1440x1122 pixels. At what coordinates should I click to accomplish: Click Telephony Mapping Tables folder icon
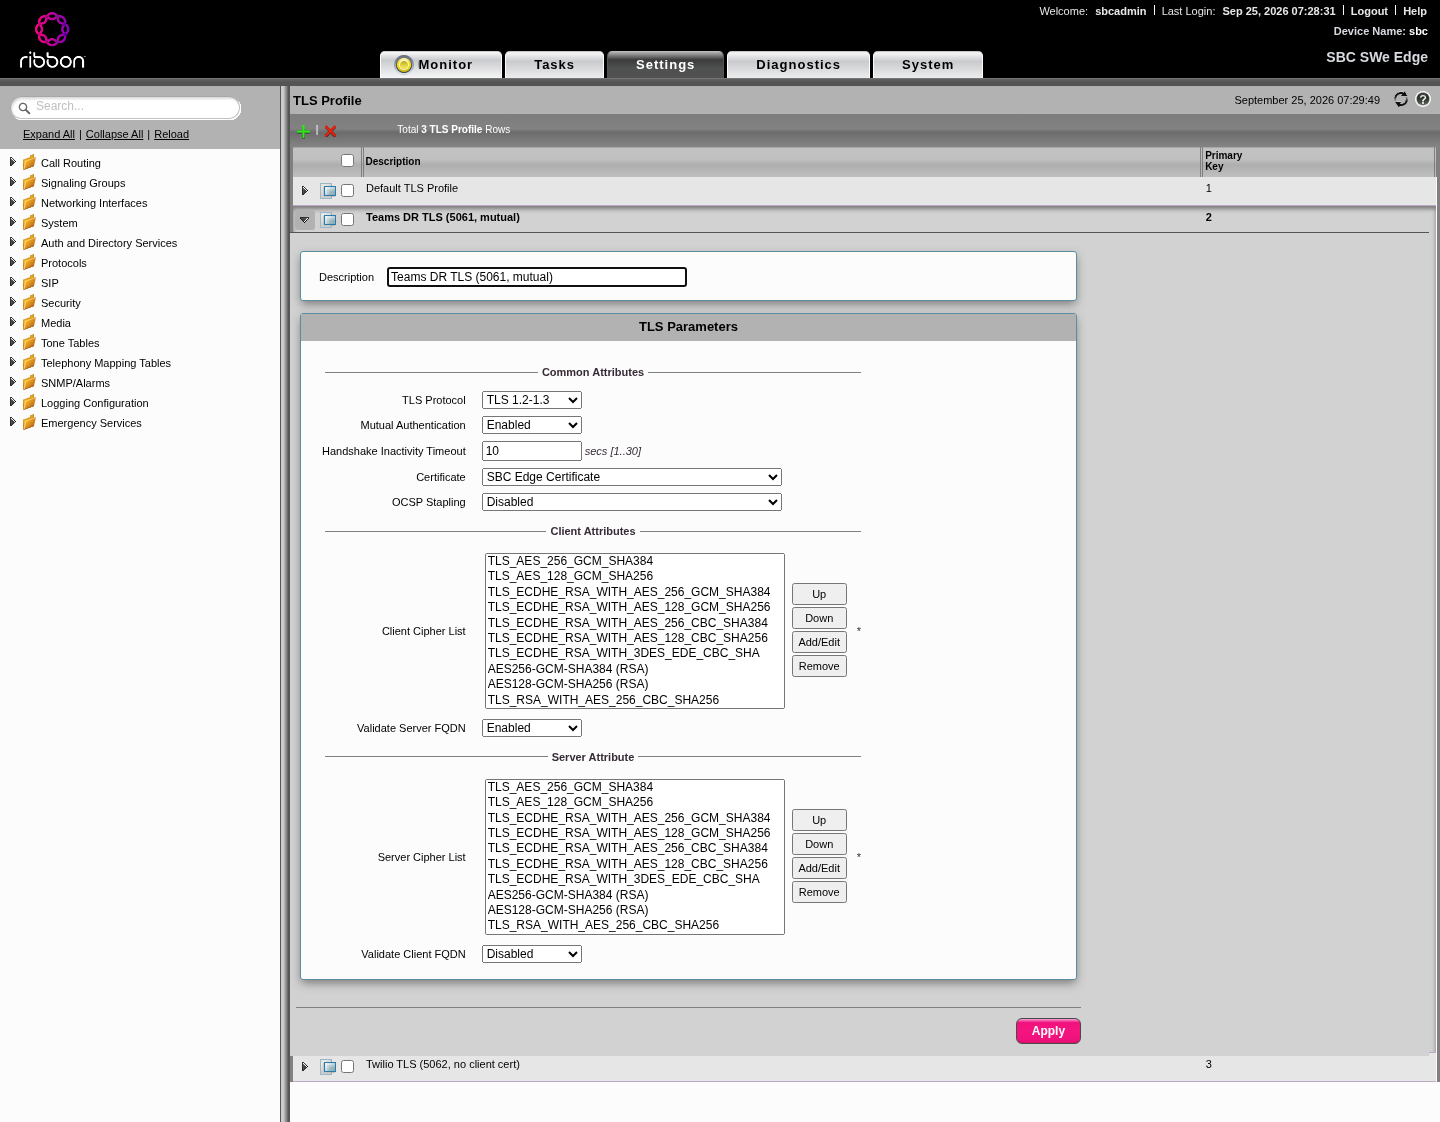pyautogui.click(x=29, y=362)
